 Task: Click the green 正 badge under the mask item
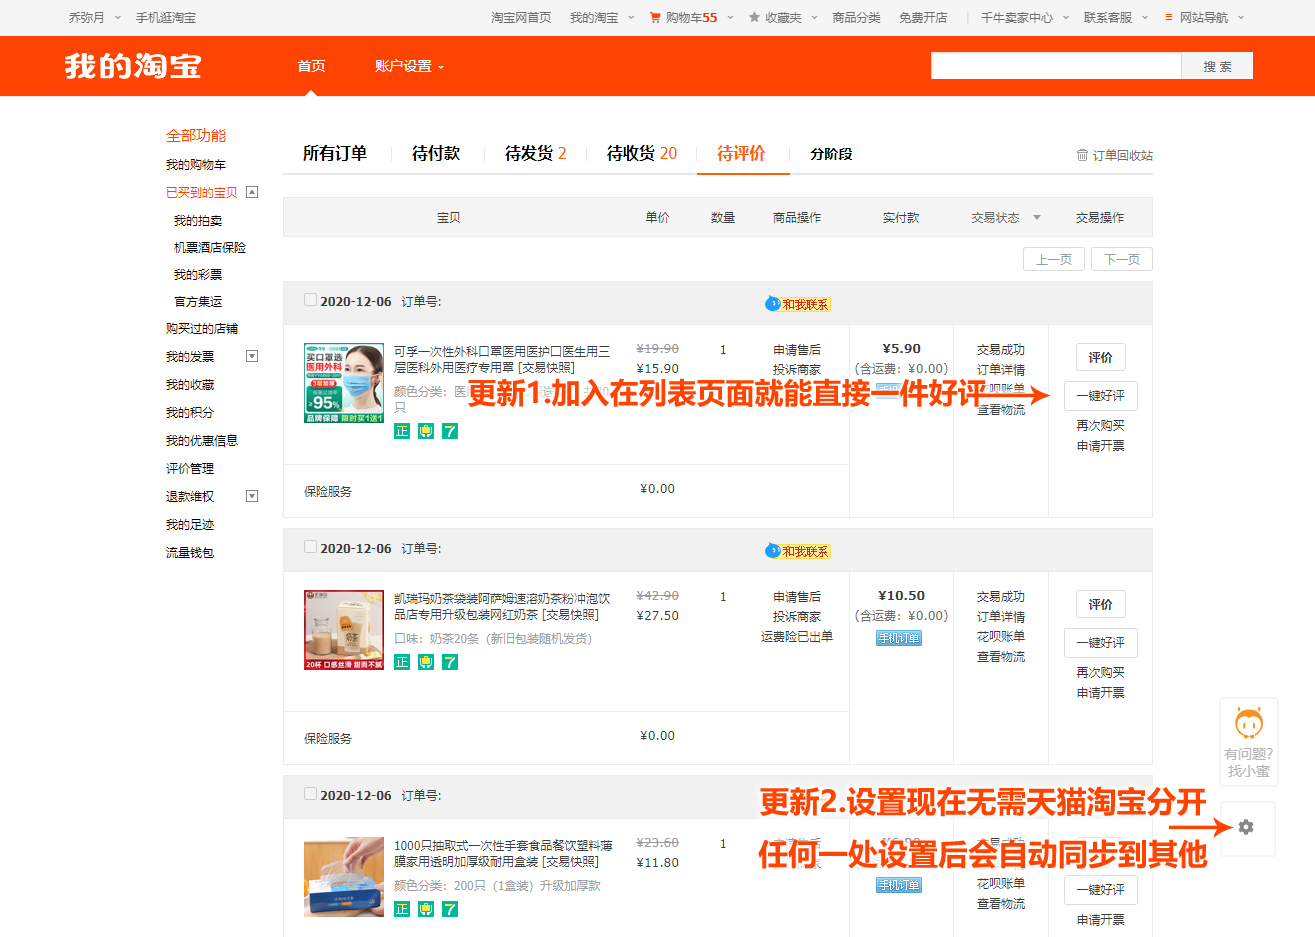[402, 431]
